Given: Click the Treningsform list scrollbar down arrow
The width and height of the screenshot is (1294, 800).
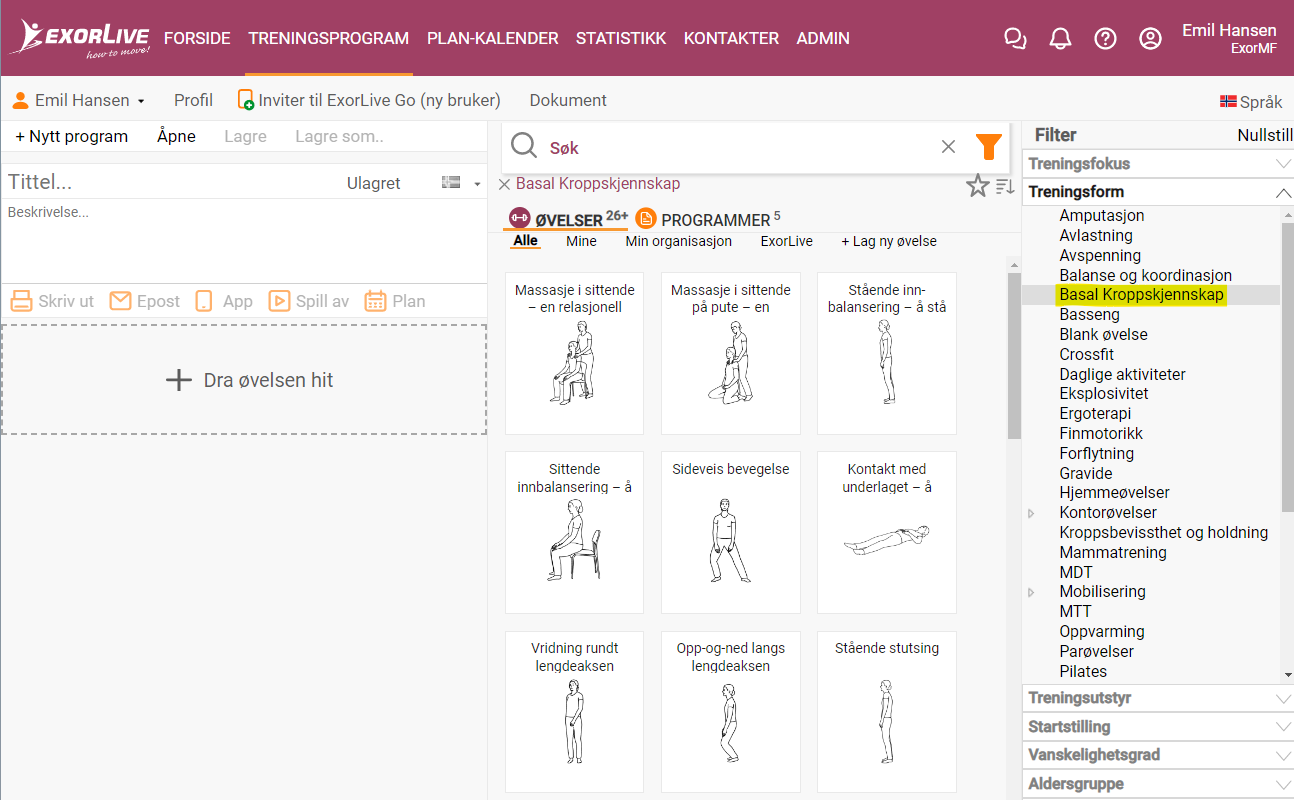Looking at the screenshot, I should click(1287, 675).
